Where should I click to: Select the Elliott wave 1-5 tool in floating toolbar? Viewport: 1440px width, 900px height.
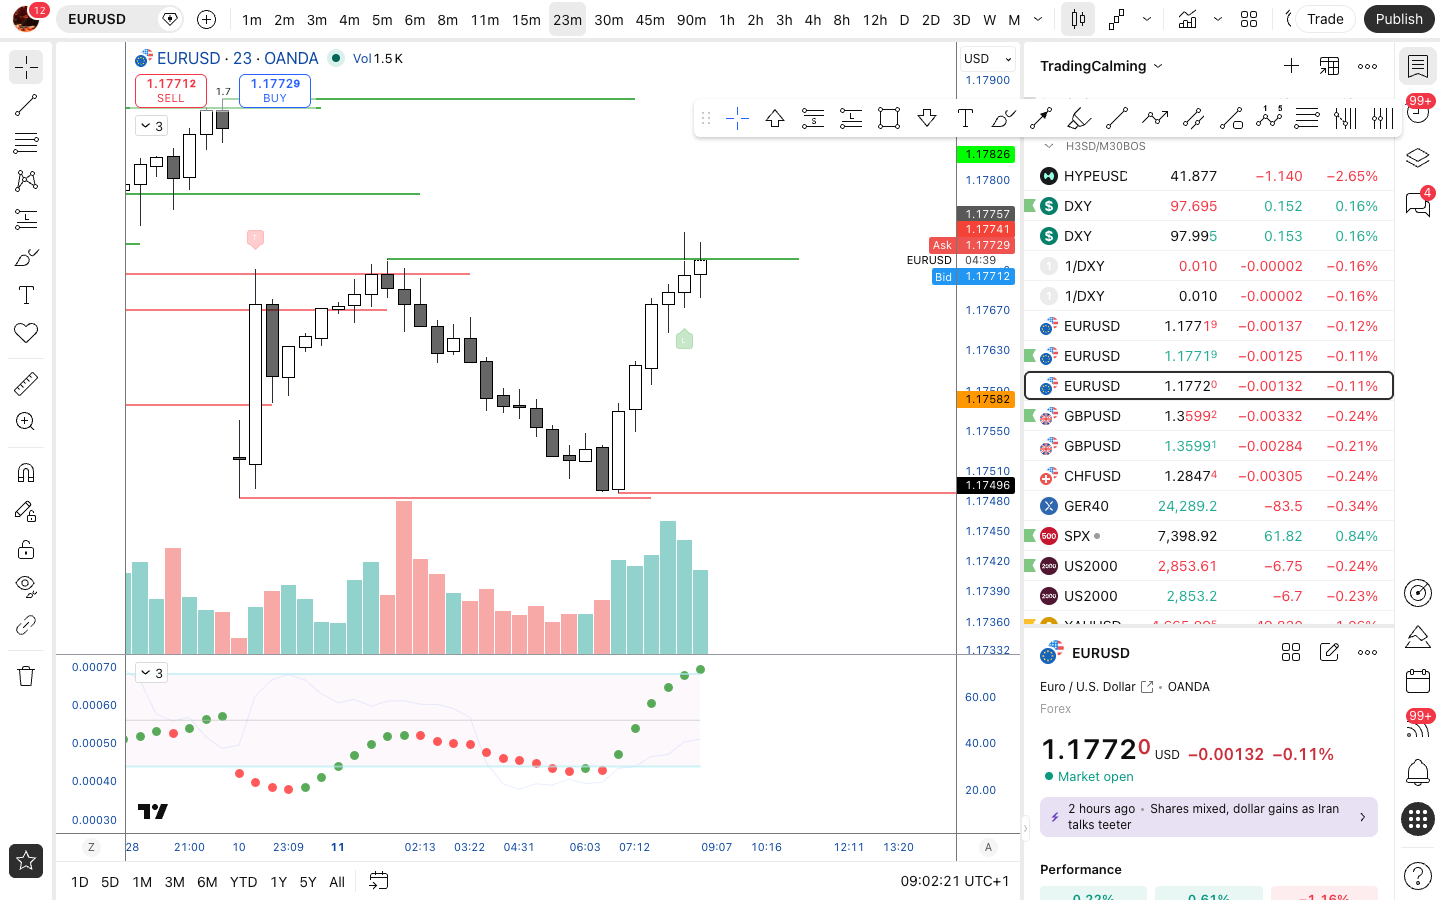(1269, 118)
